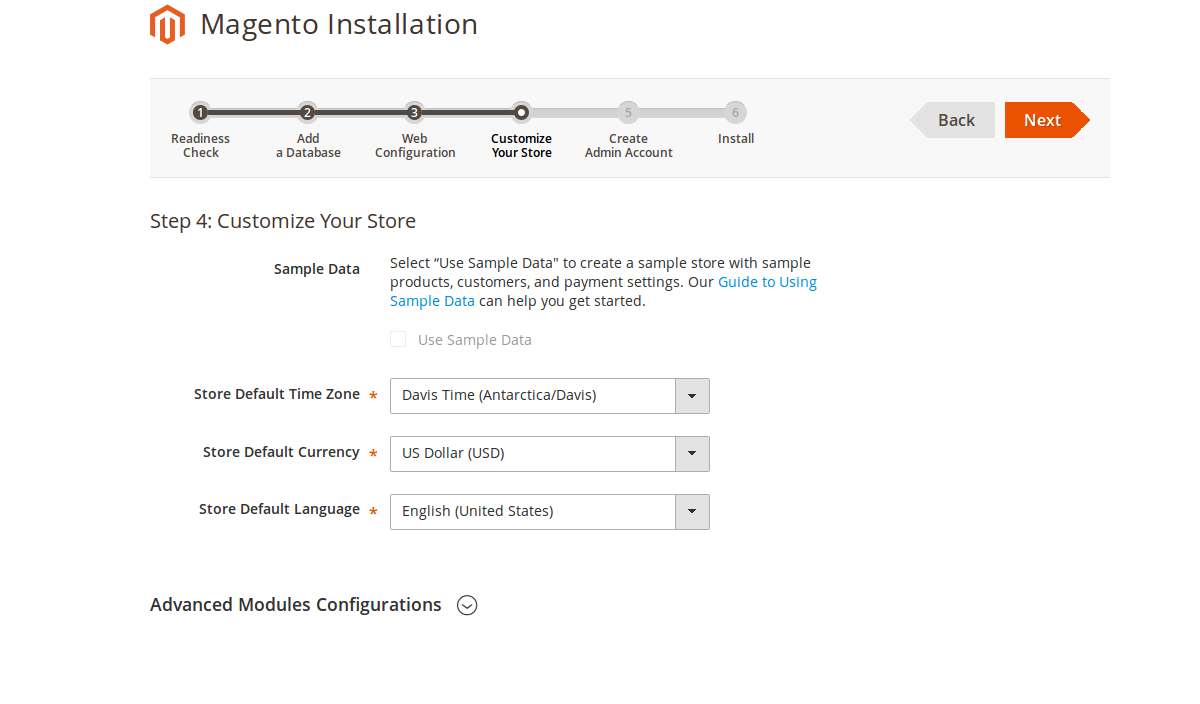Expand Advanced Modules Configurations with the chevron icon
The height and width of the screenshot is (704, 1200).
(x=467, y=605)
